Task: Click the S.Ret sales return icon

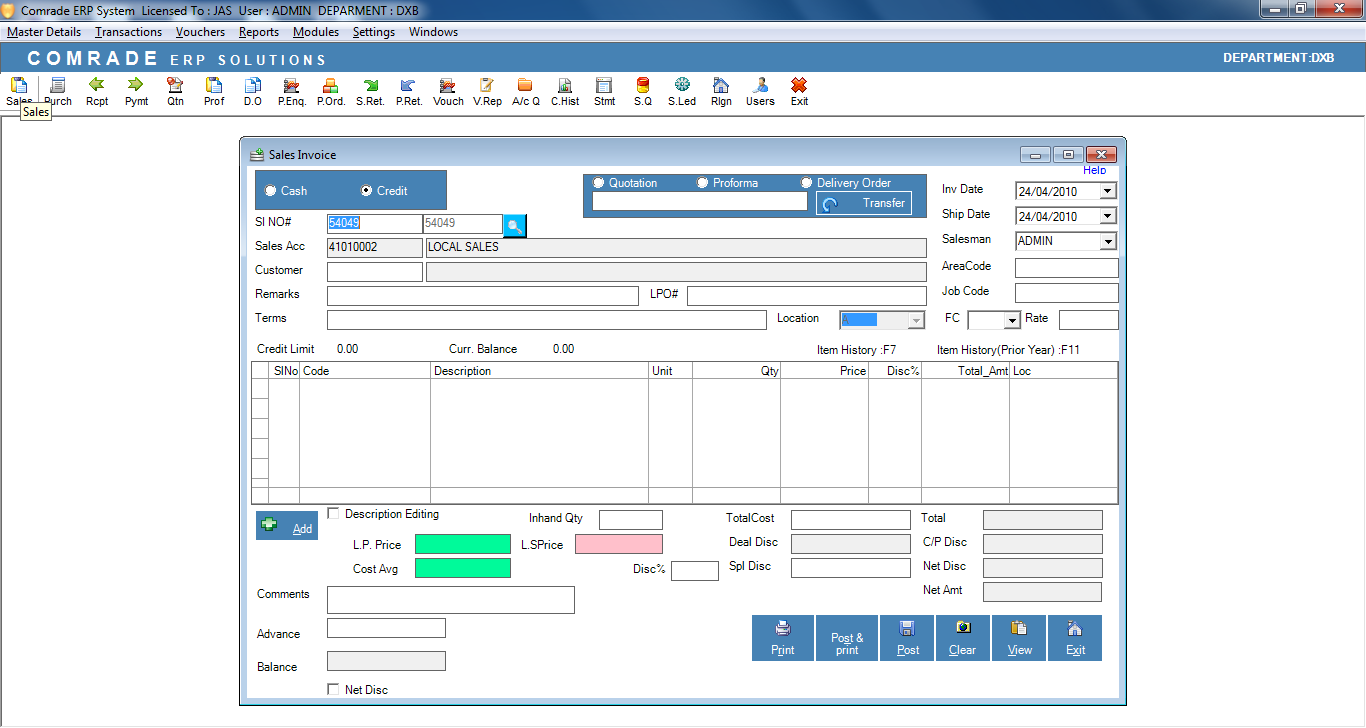Action: 369,92
